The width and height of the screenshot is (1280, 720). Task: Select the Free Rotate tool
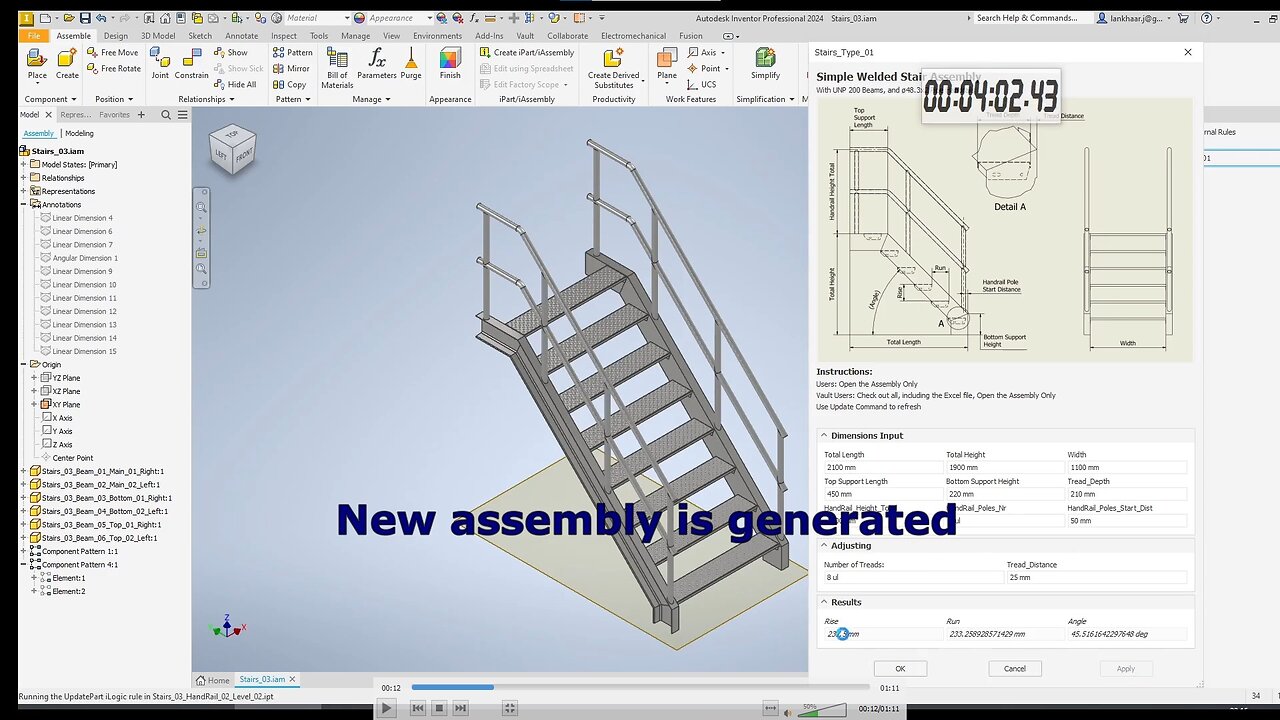[114, 68]
